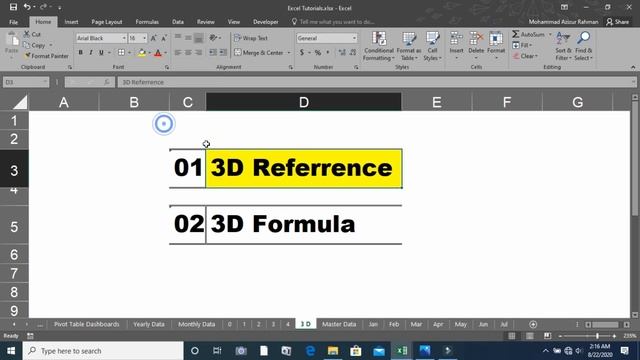Screen dimensions: 640x360
Task: Open Microsoft Edge from taskbar
Action: 310,351
